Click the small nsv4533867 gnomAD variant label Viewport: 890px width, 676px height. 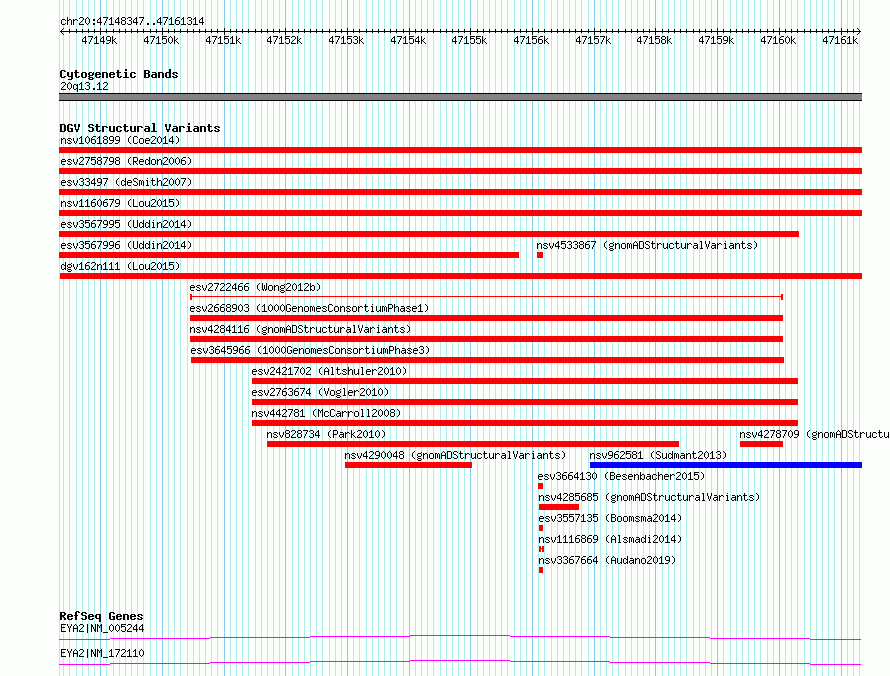click(647, 245)
